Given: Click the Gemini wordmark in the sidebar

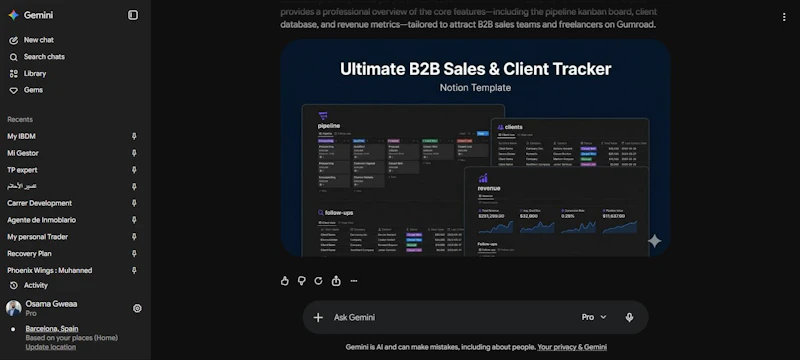Looking at the screenshot, I should tap(38, 15).
